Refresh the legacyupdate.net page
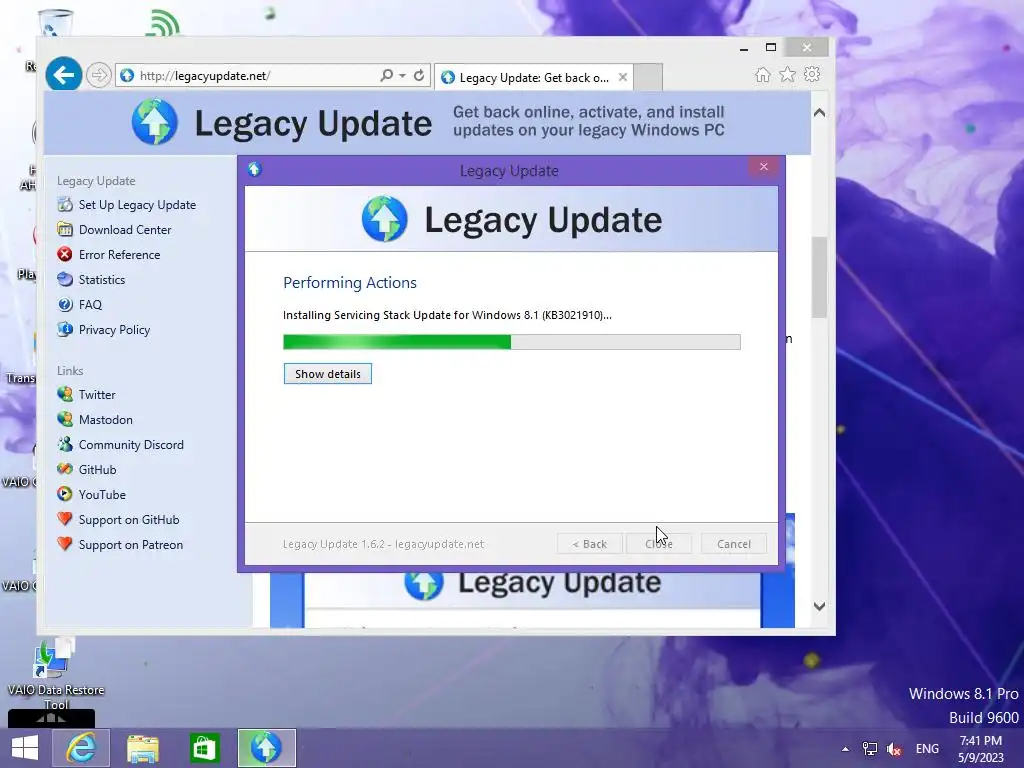Viewport: 1024px width, 768px height. [419, 76]
